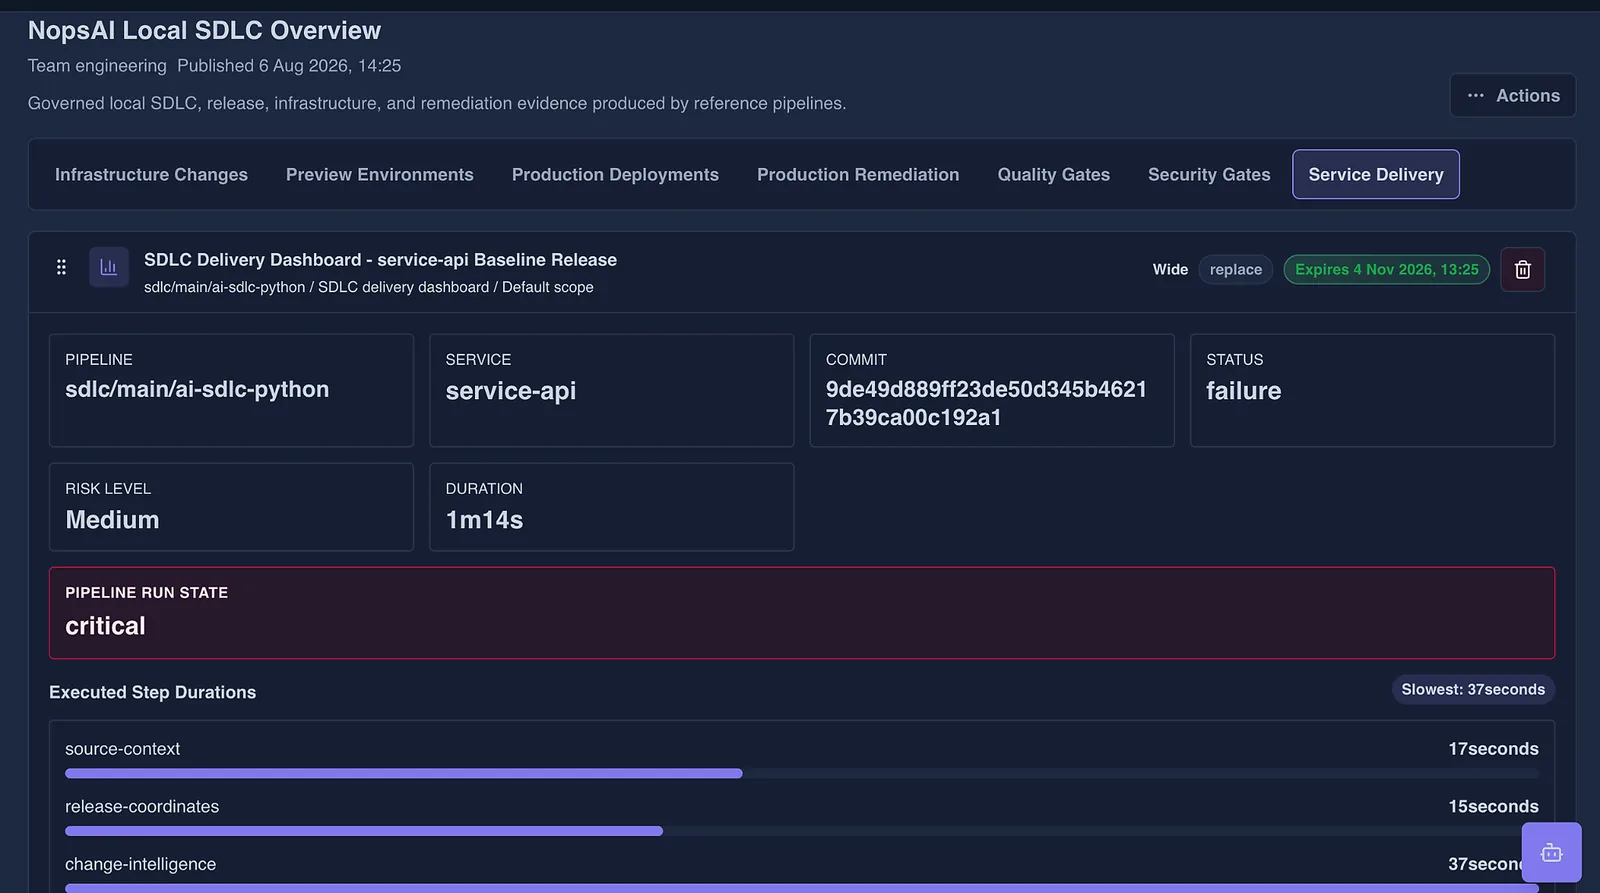Viewport: 1600px width, 893px height.
Task: Open the Production Remediation tab
Action: 858,174
